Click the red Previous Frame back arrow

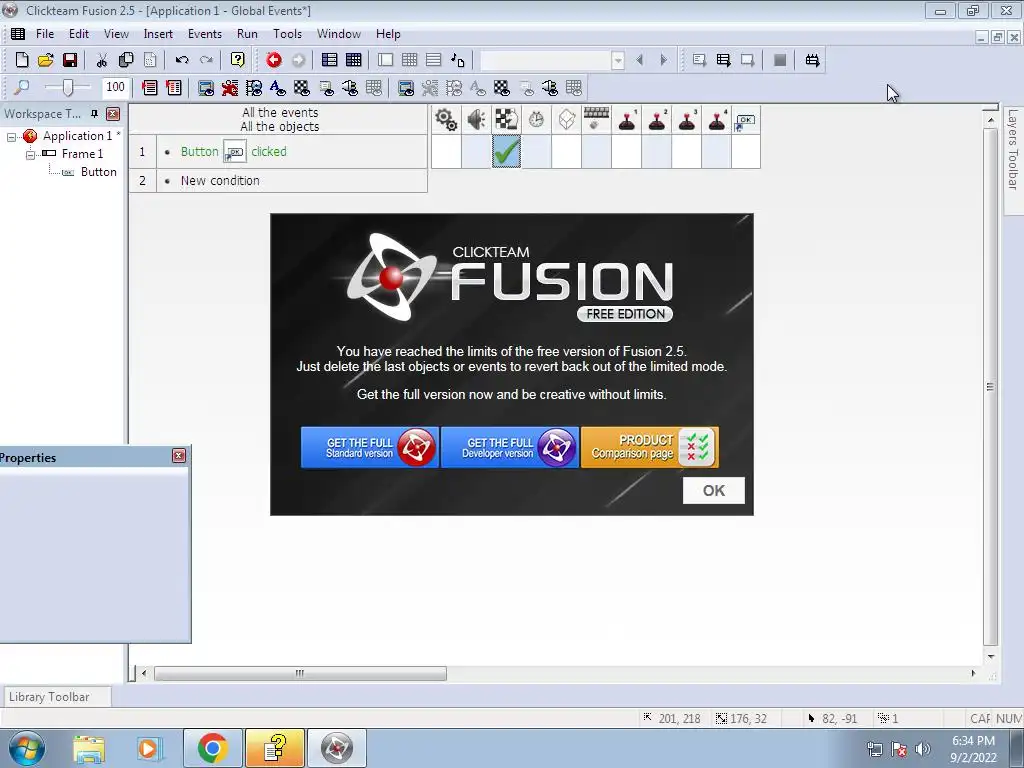(274, 60)
